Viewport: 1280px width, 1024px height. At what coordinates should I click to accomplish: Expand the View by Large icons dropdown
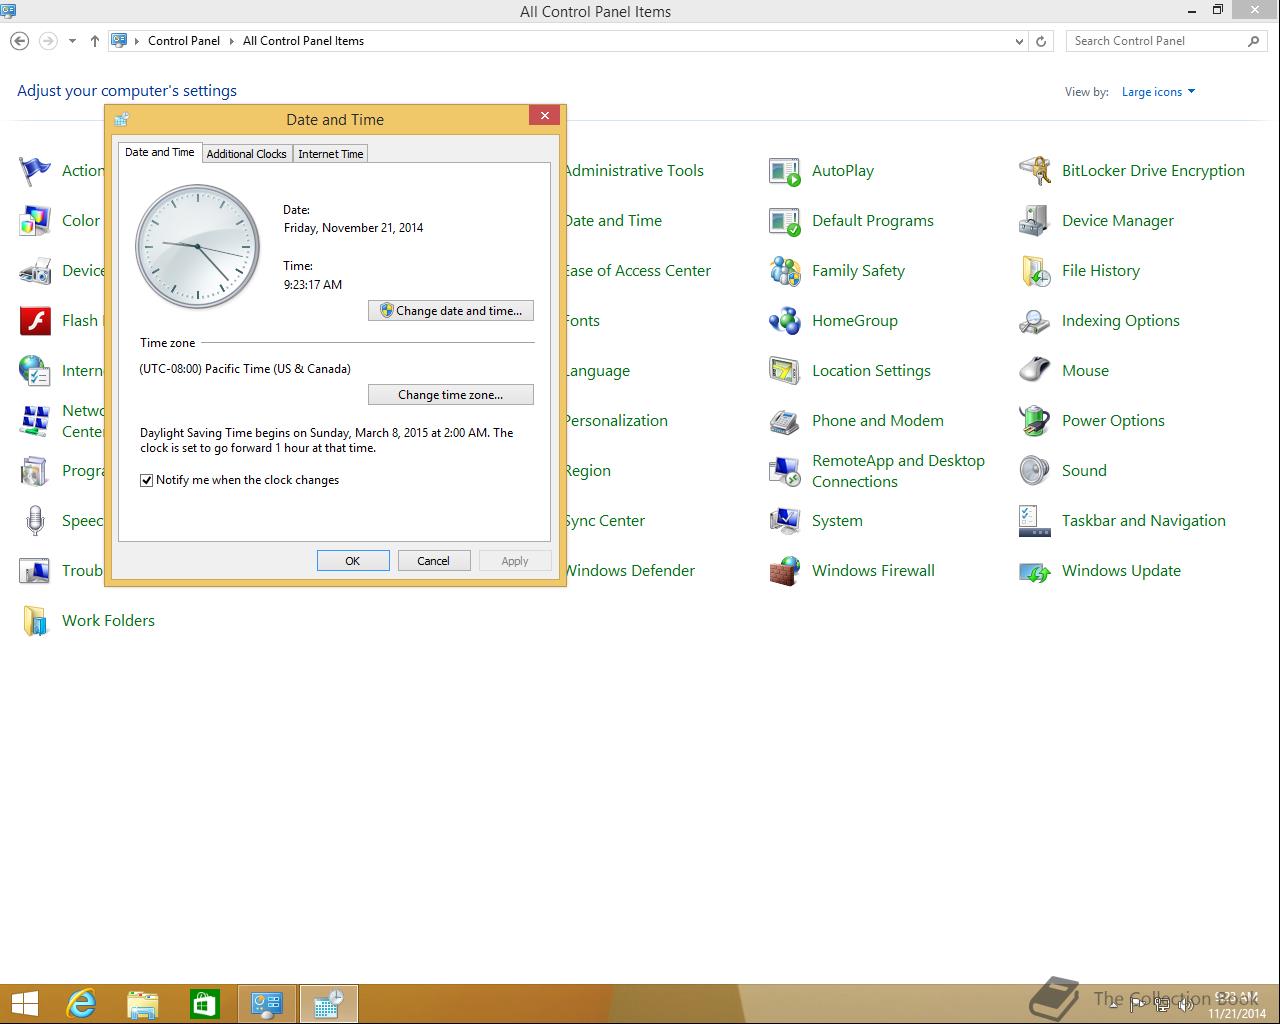[1158, 92]
